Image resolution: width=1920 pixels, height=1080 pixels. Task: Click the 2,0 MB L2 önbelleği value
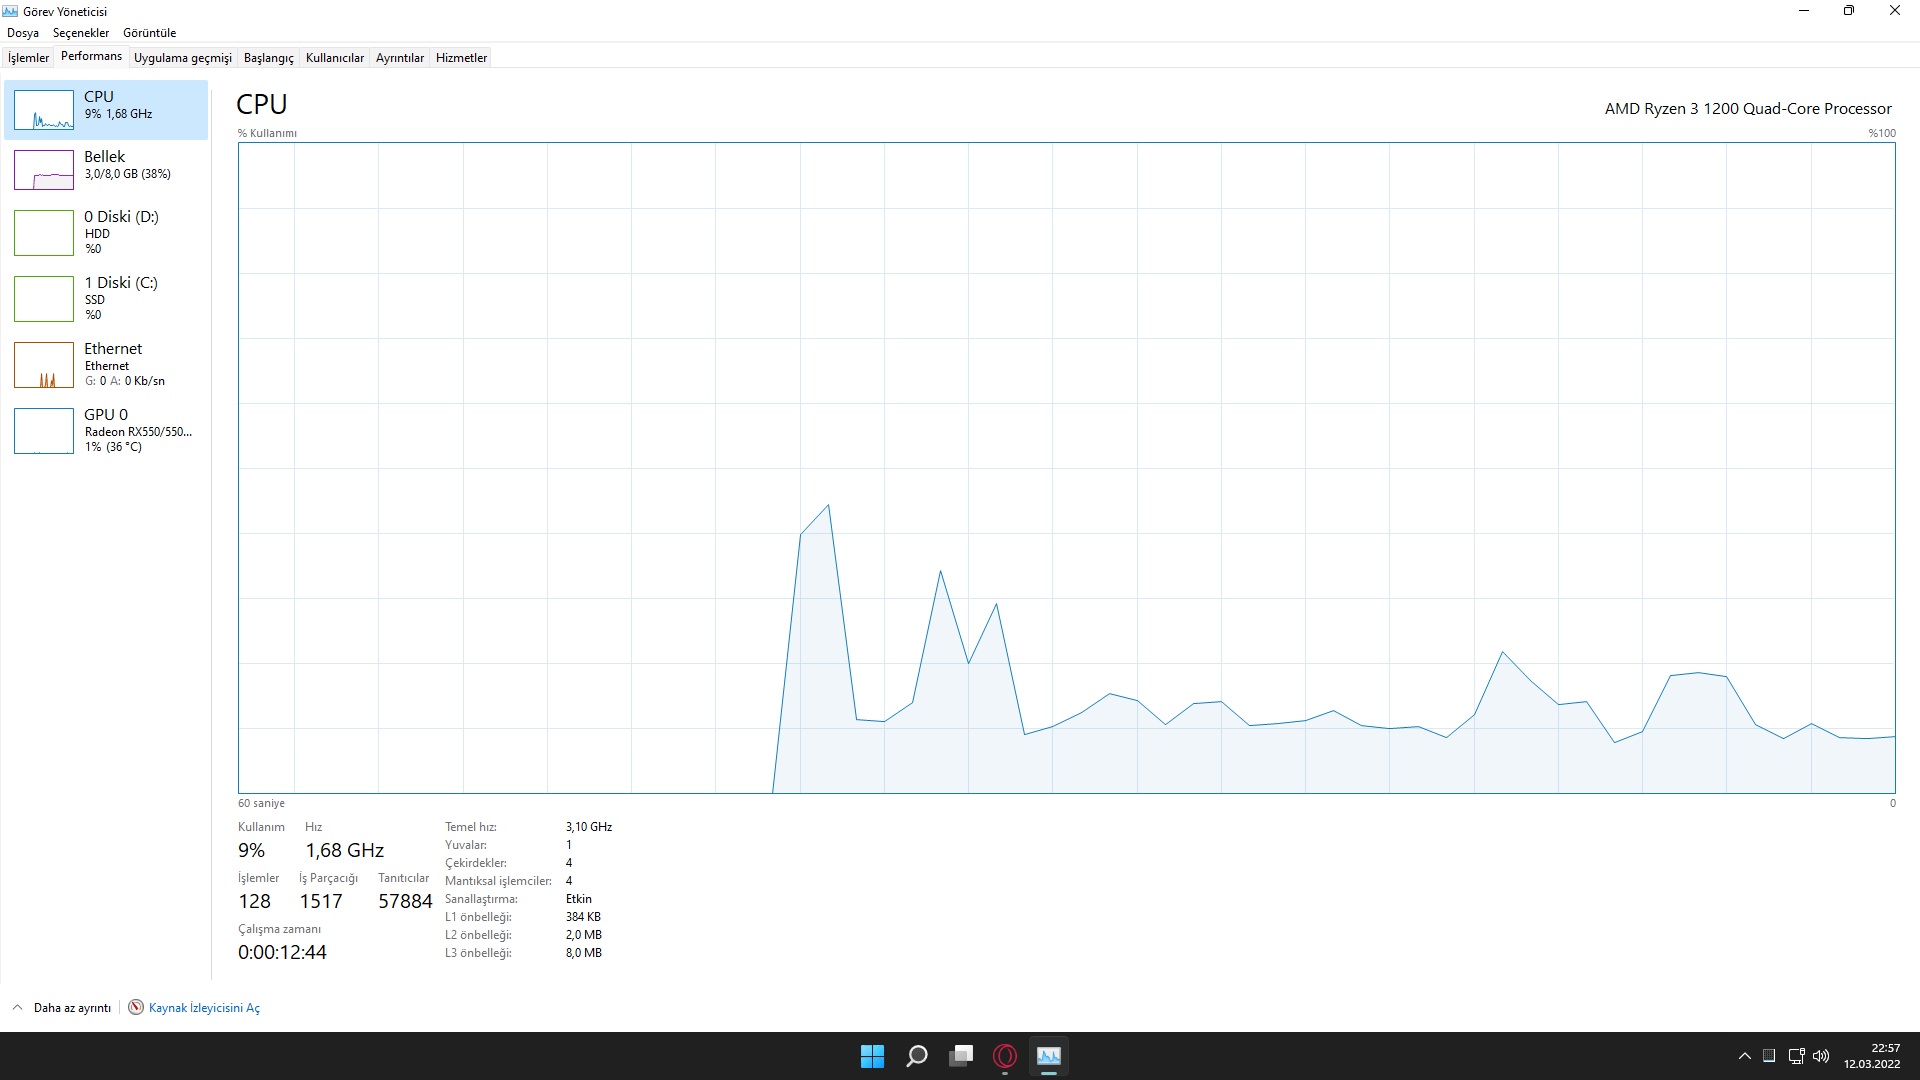click(x=584, y=935)
